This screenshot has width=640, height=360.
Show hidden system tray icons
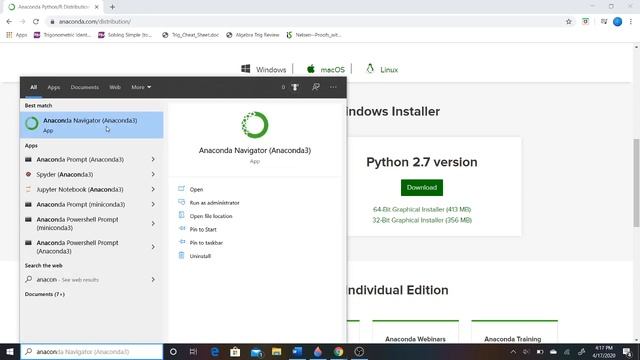513,352
